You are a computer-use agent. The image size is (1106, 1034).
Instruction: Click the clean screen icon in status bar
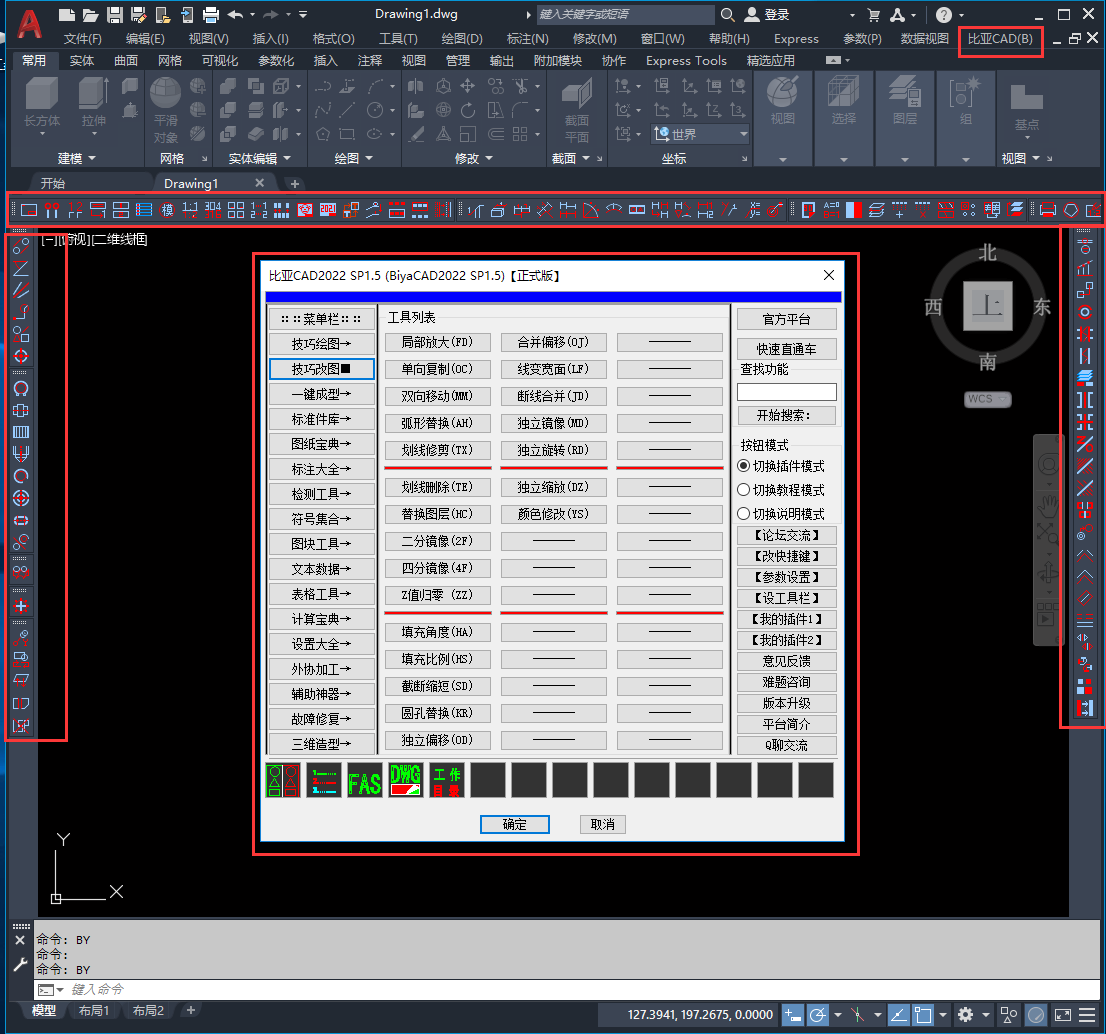pyautogui.click(x=1062, y=1015)
